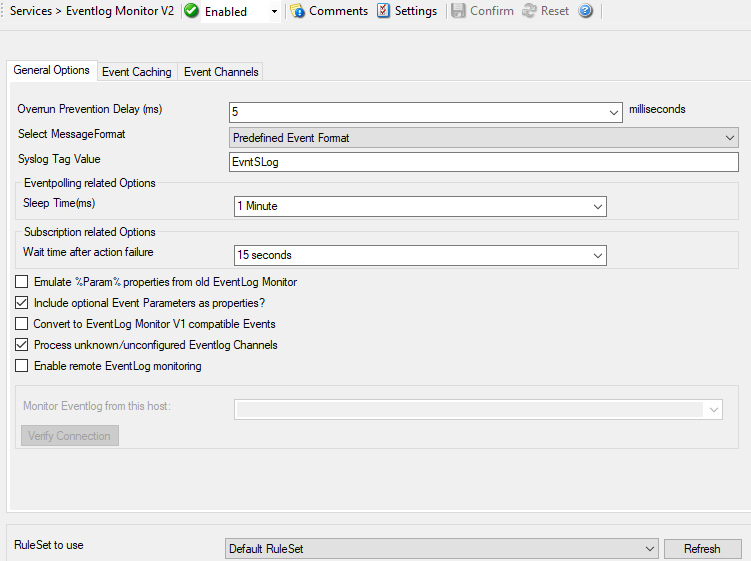Uncheck Include optional Event Parameters as properties
The image size is (751, 561).
(22, 303)
